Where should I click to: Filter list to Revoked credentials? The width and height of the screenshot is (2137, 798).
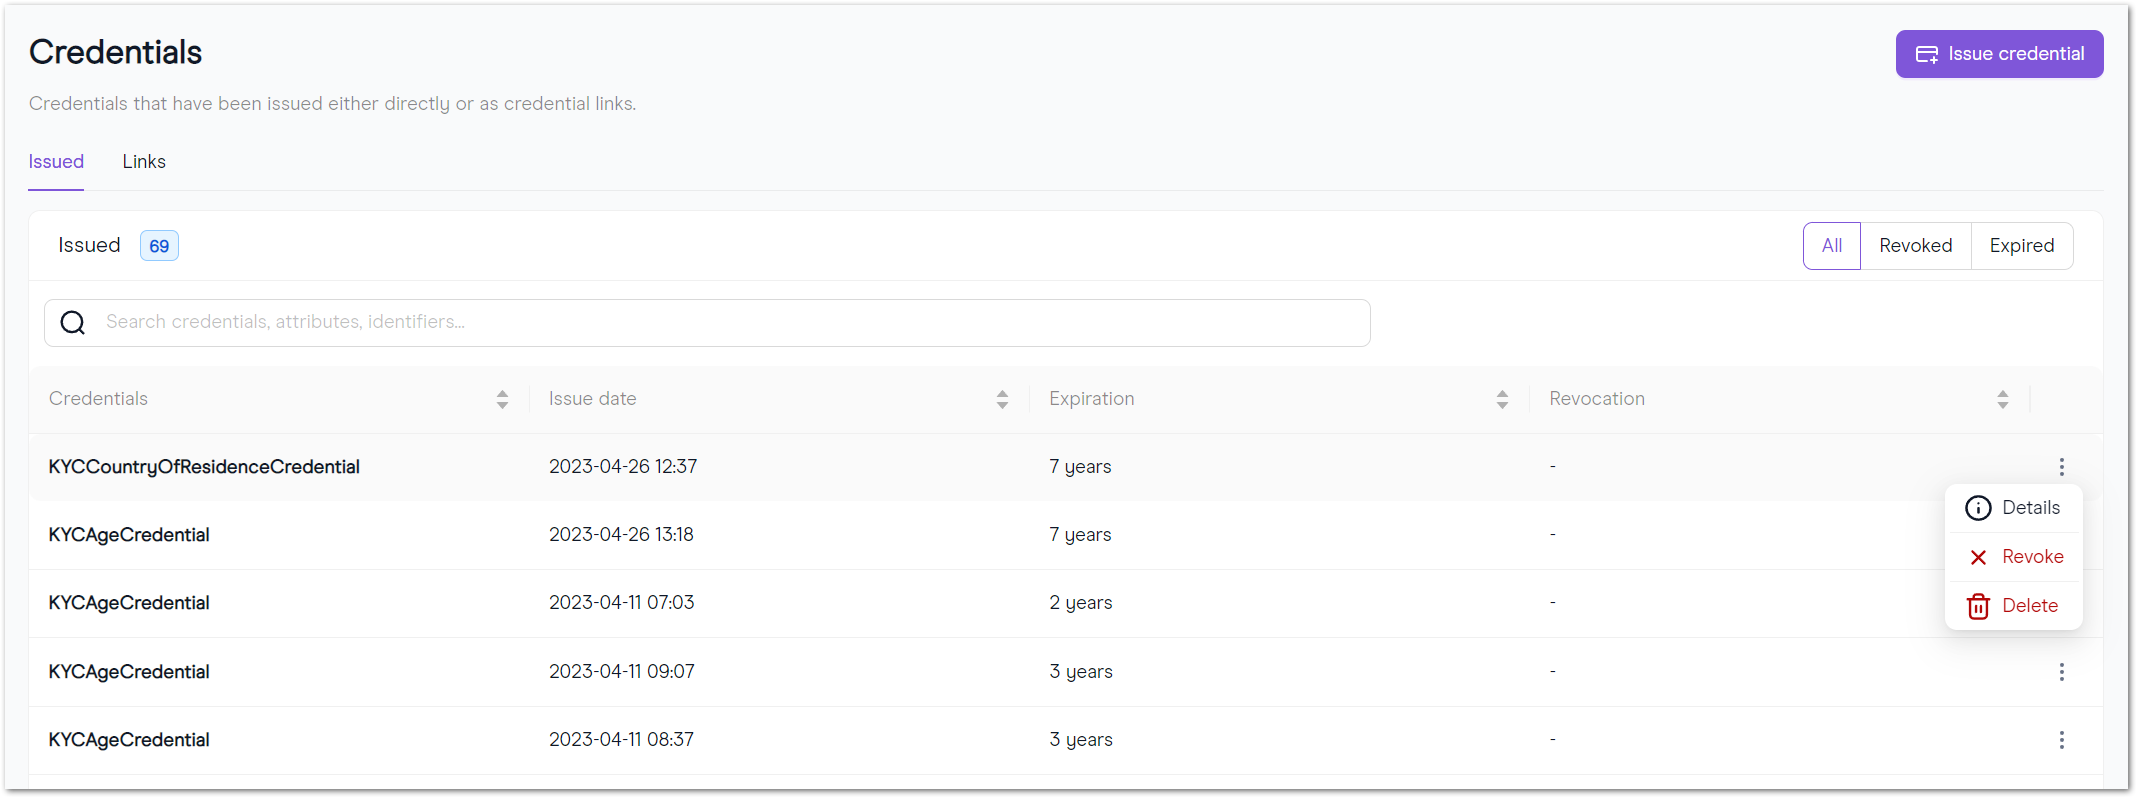[1915, 246]
